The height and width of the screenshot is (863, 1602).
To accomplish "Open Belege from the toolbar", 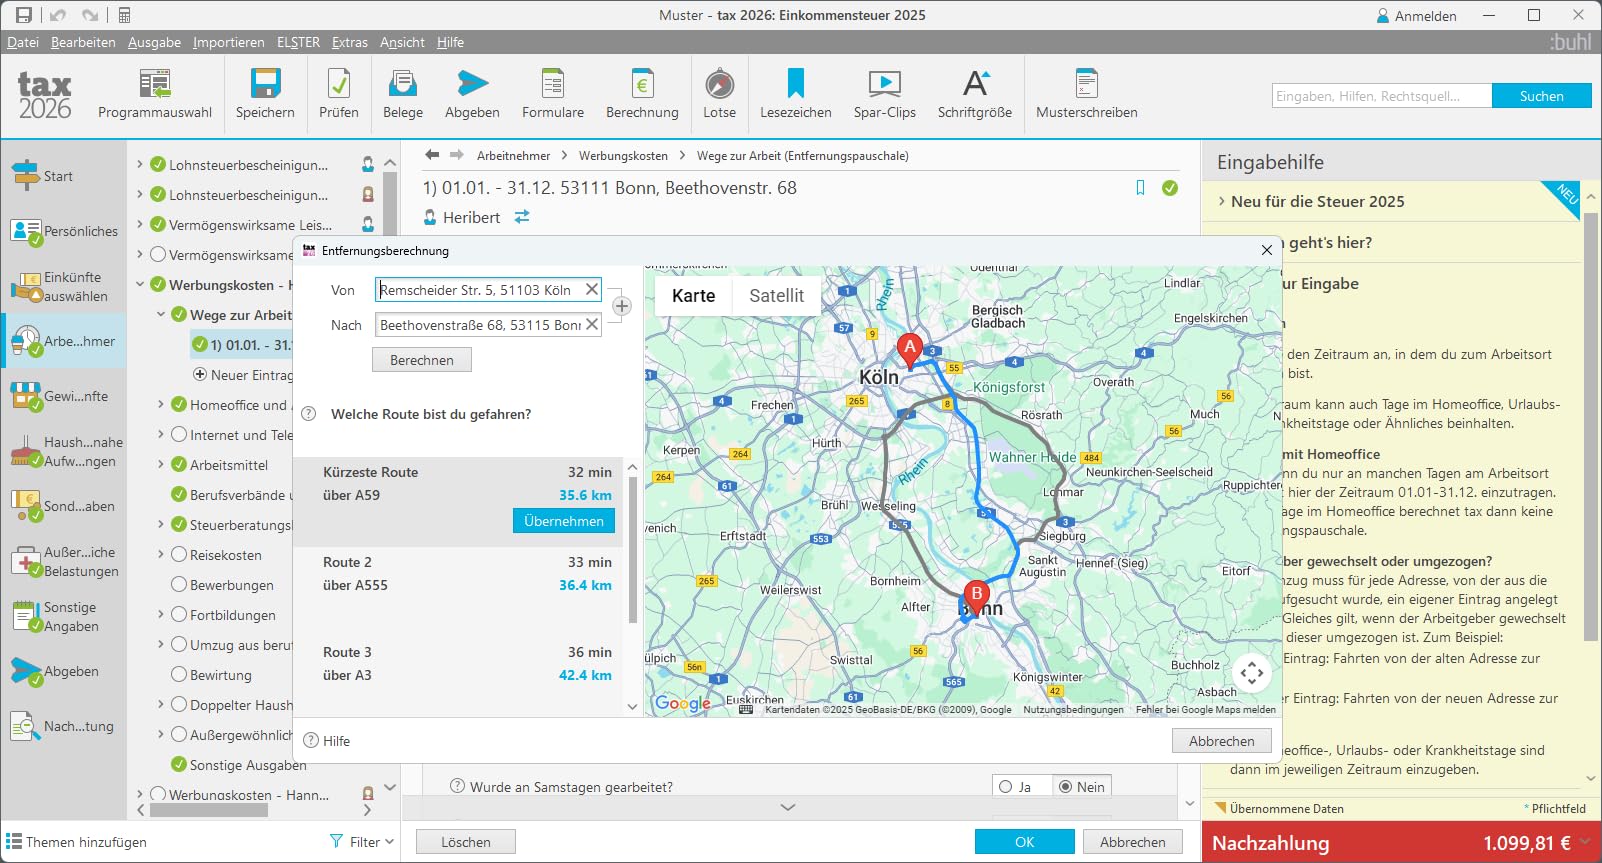I will click(402, 84).
